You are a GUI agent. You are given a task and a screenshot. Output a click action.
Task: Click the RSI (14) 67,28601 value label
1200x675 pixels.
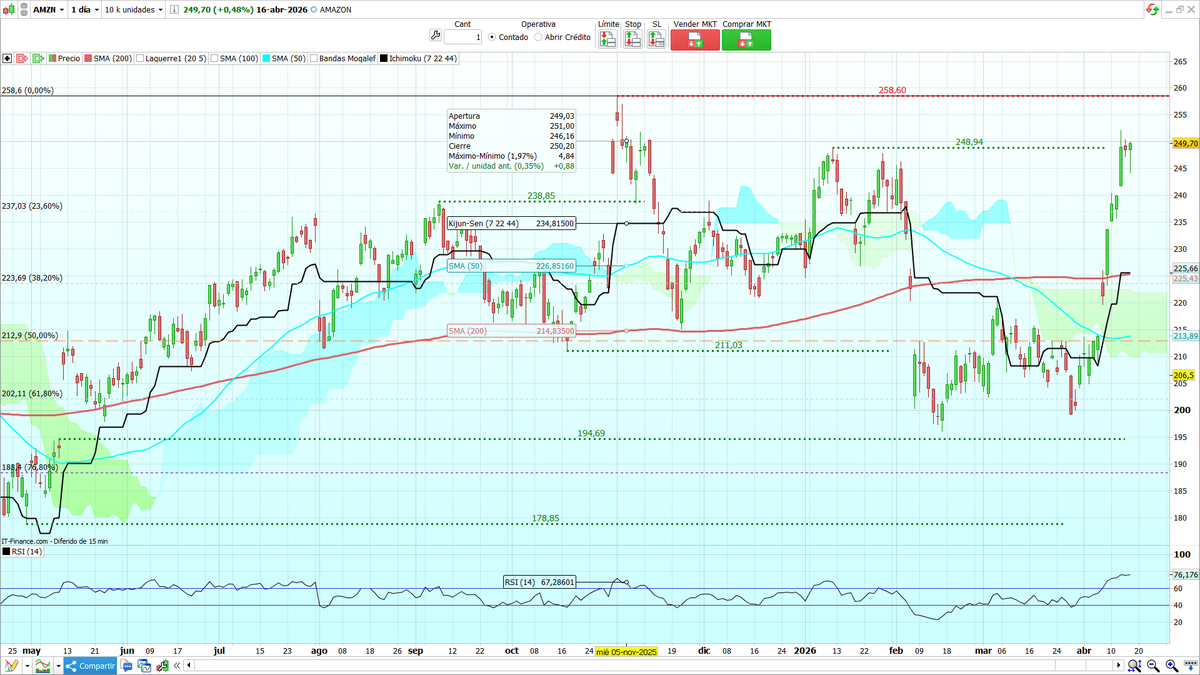coord(540,581)
